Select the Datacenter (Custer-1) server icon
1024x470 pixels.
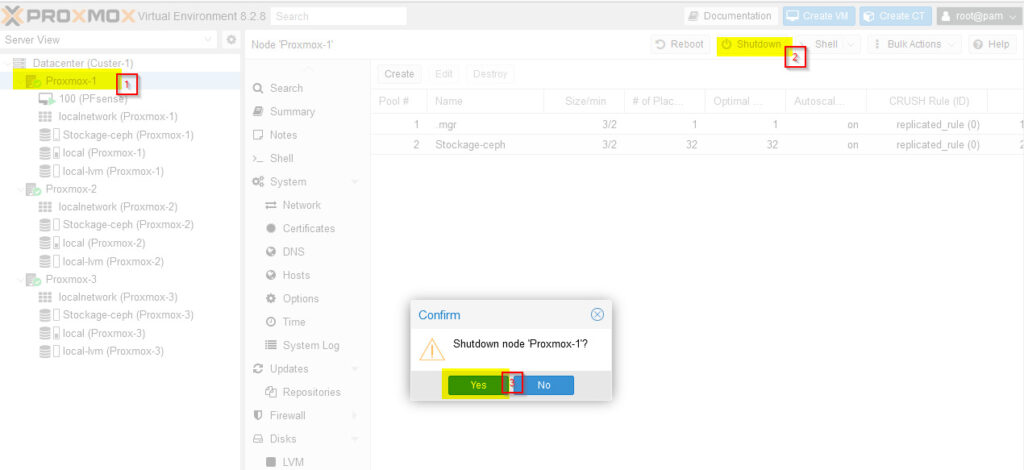tap(20, 63)
